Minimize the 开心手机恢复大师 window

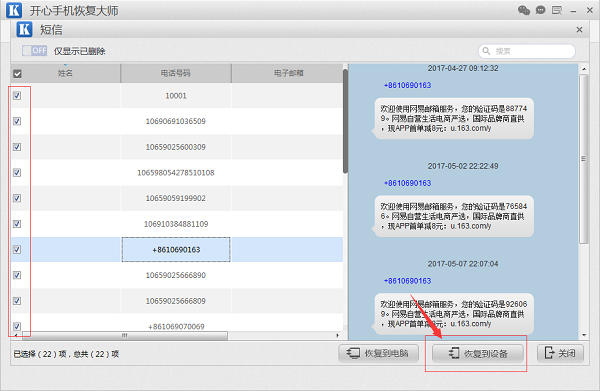click(573, 11)
